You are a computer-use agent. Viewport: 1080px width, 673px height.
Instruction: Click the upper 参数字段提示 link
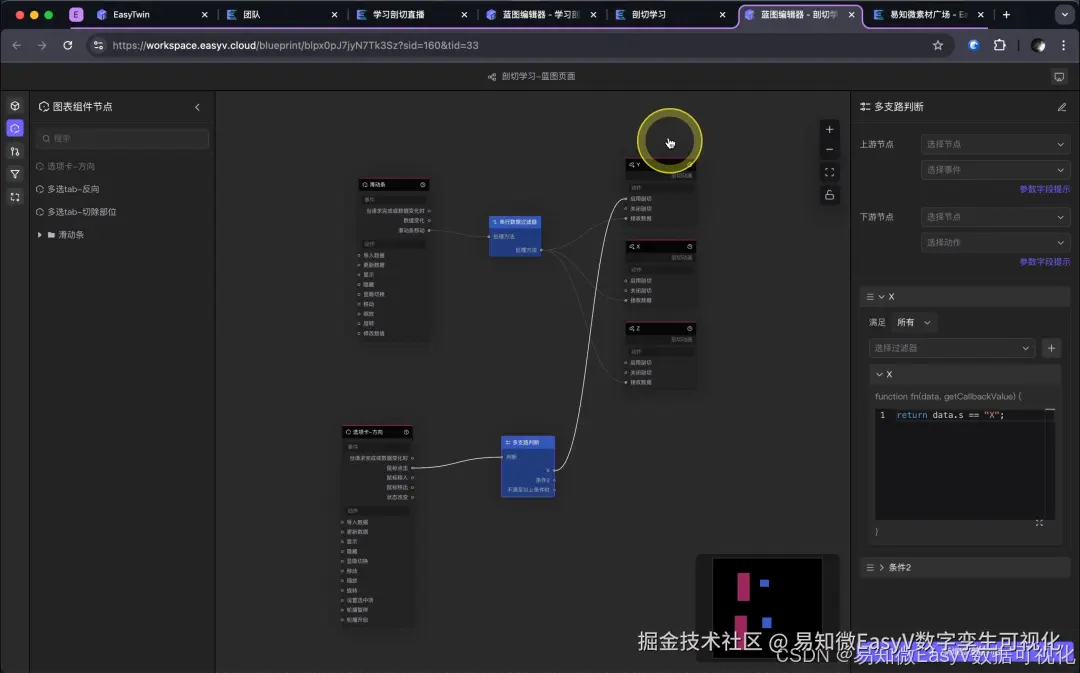click(1044, 189)
